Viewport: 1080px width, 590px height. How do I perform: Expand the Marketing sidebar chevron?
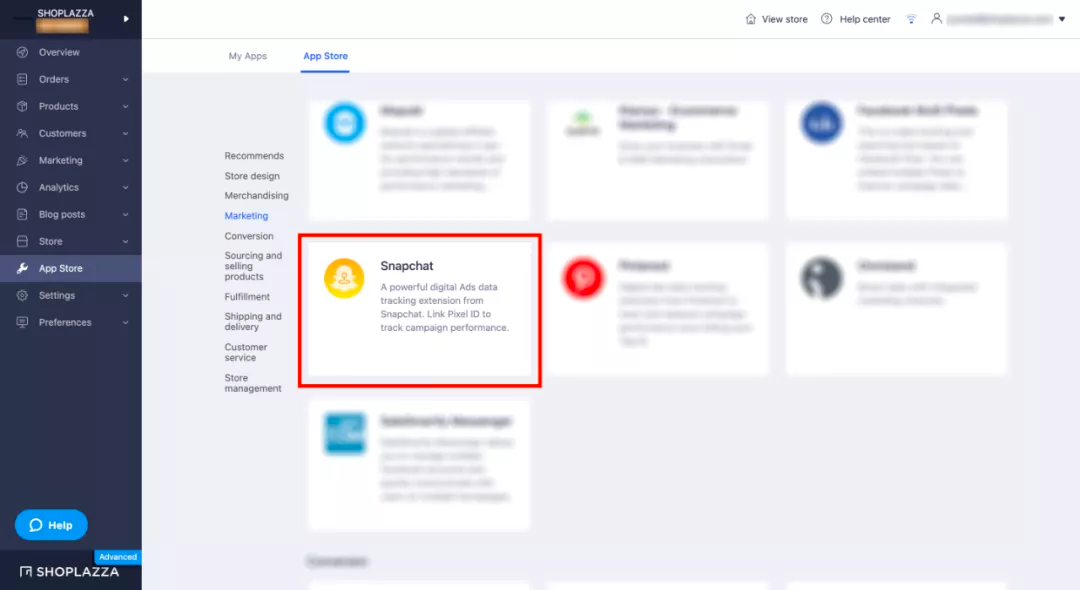pyautogui.click(x=126, y=160)
